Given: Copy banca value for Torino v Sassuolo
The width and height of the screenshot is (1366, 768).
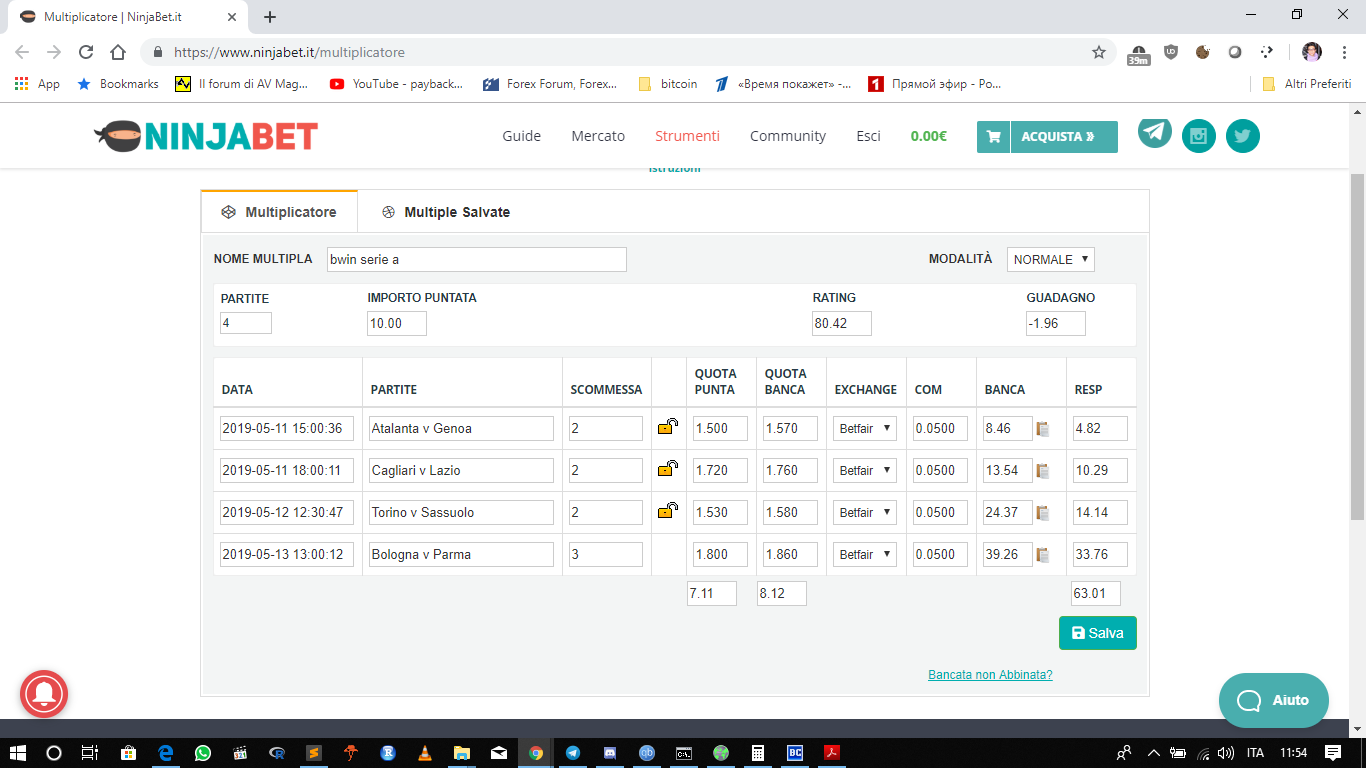Looking at the screenshot, I should click(x=1043, y=513).
